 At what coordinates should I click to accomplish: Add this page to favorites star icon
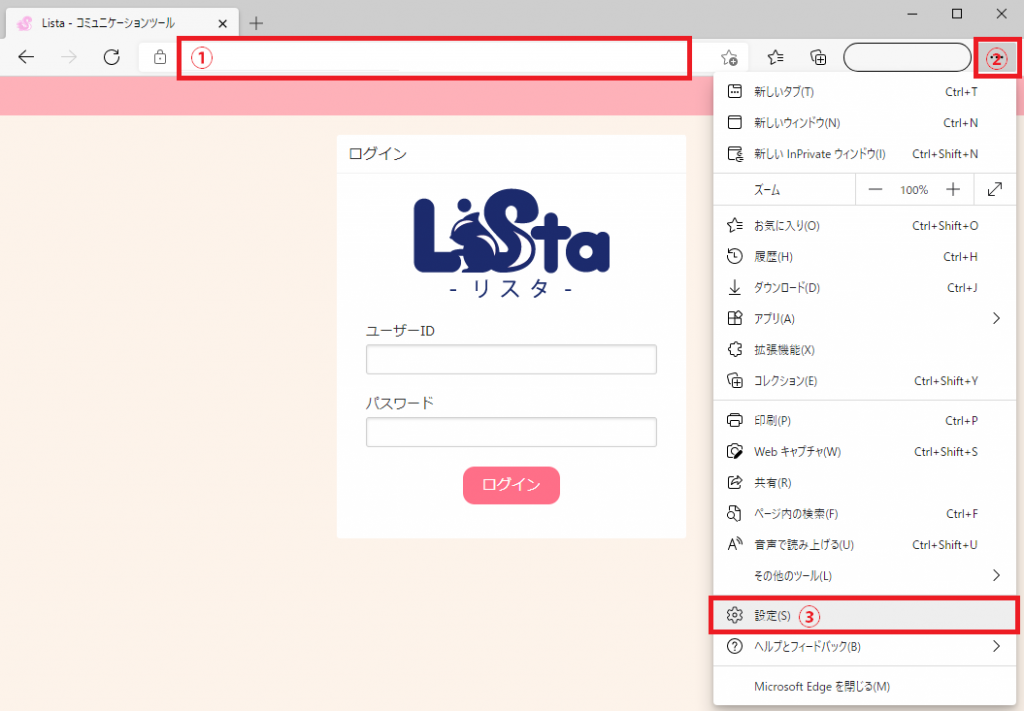pos(729,58)
